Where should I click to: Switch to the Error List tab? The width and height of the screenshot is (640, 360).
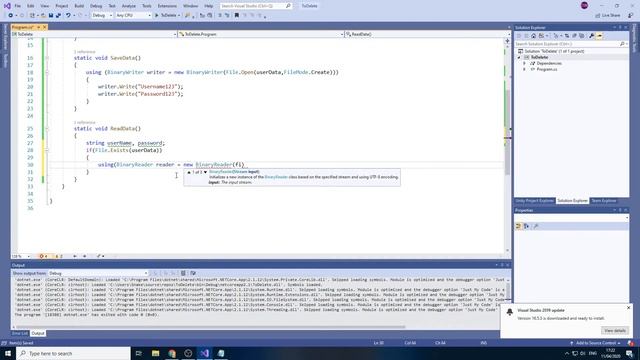coord(20,333)
